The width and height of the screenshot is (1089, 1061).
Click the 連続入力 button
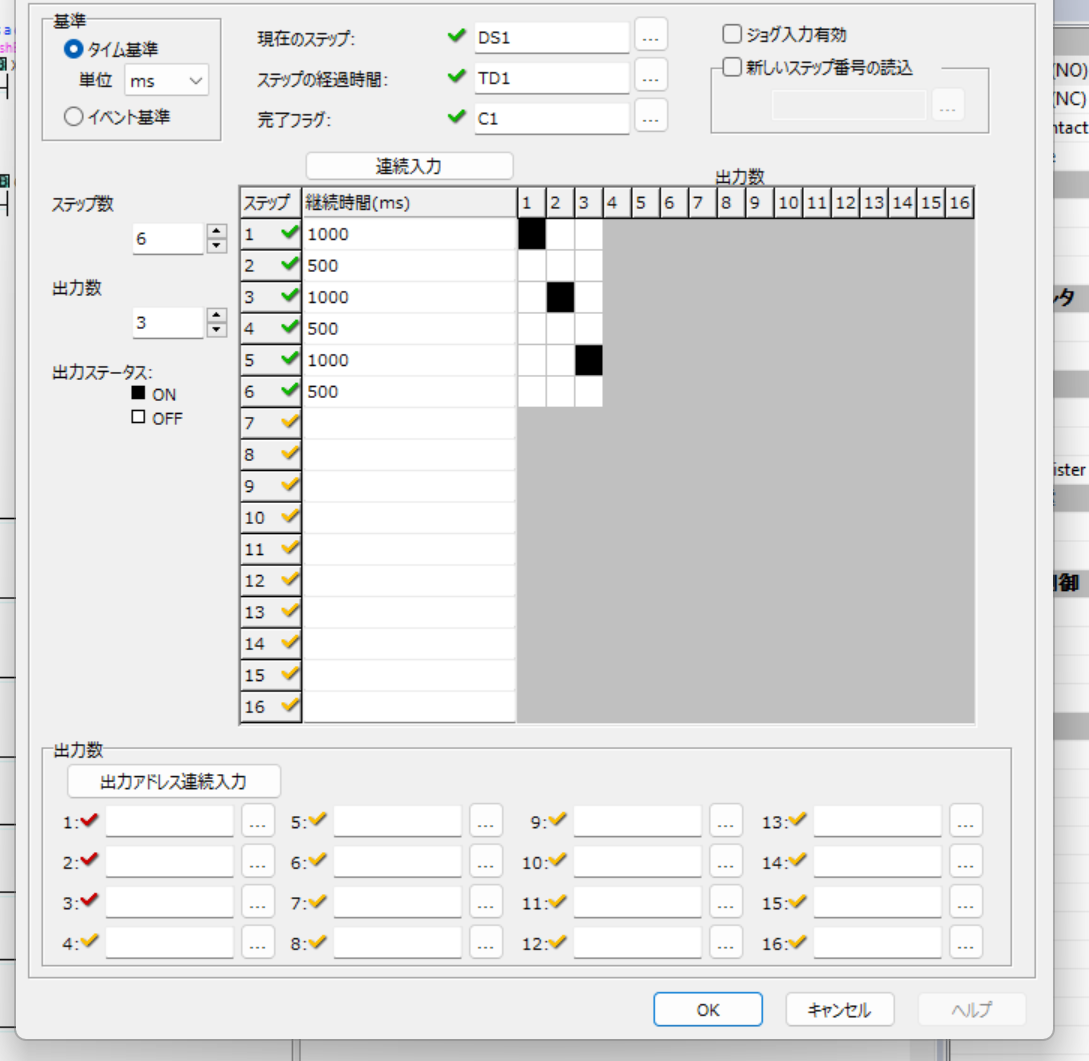(x=410, y=166)
